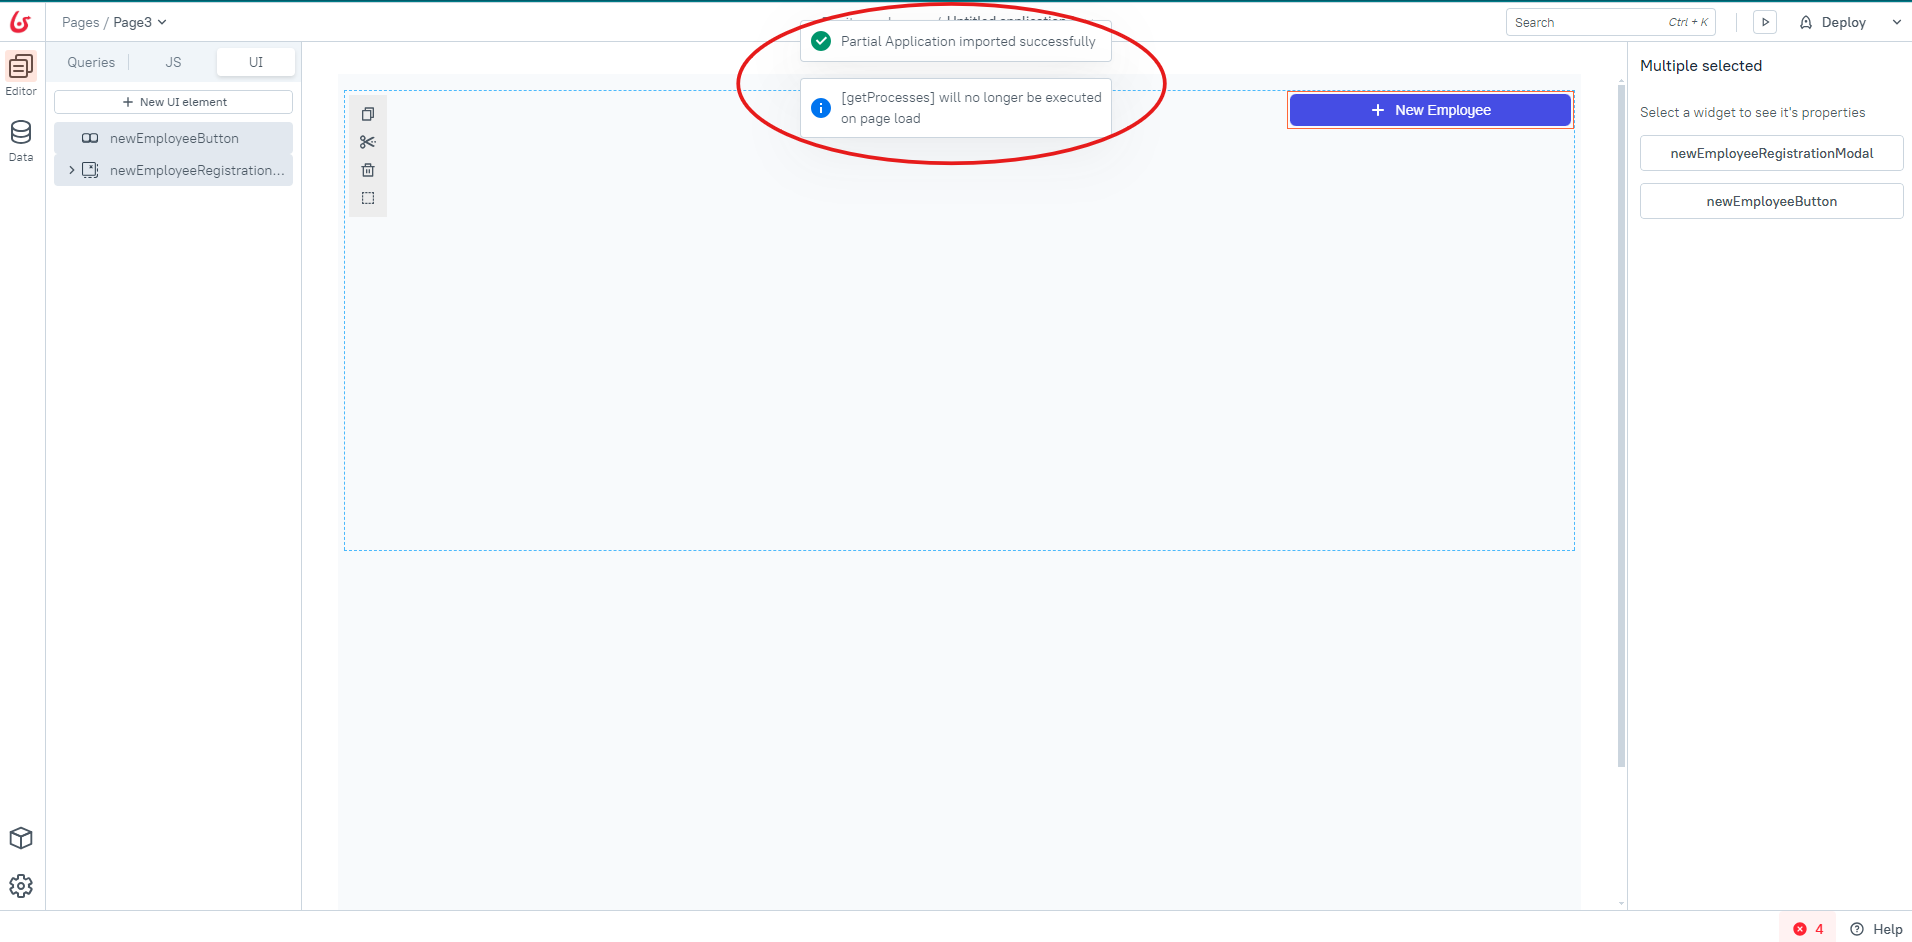
Task: Open the Deploy options chevron
Action: 1896,22
